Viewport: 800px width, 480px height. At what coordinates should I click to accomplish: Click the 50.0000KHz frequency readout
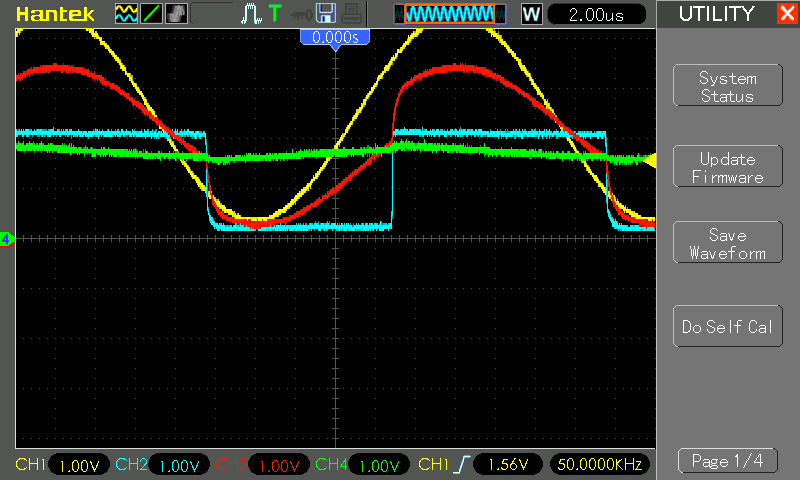tap(599, 465)
